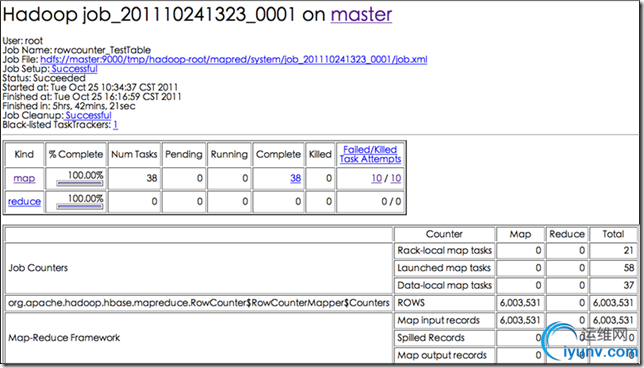Click the Launched map tasks total 58

click(x=628, y=268)
